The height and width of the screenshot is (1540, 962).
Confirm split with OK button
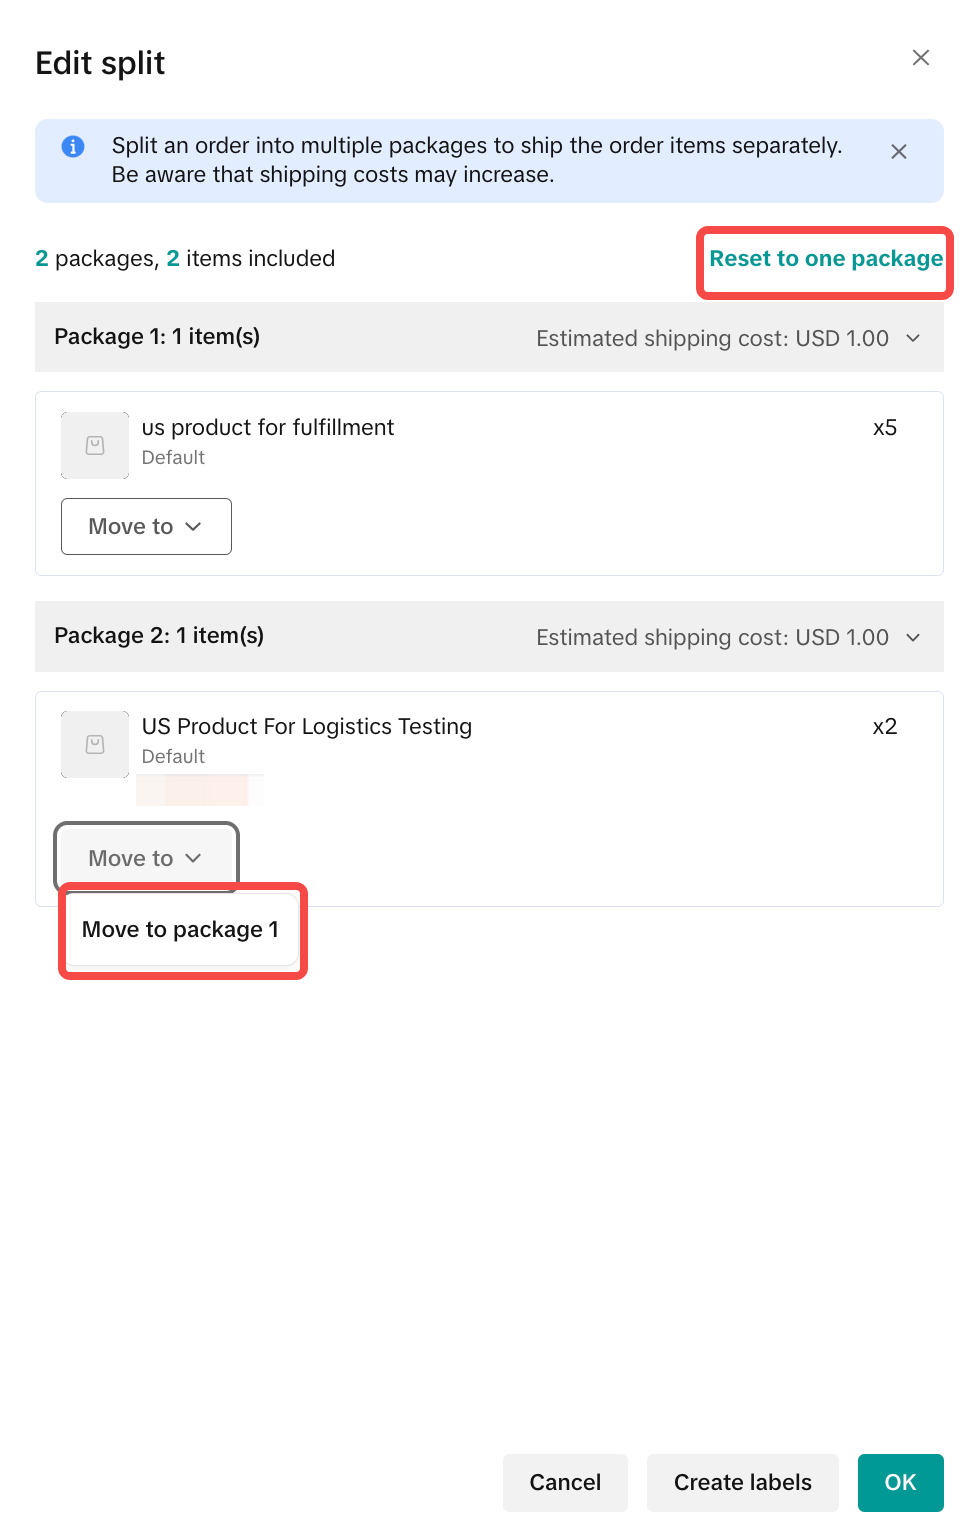click(900, 1482)
